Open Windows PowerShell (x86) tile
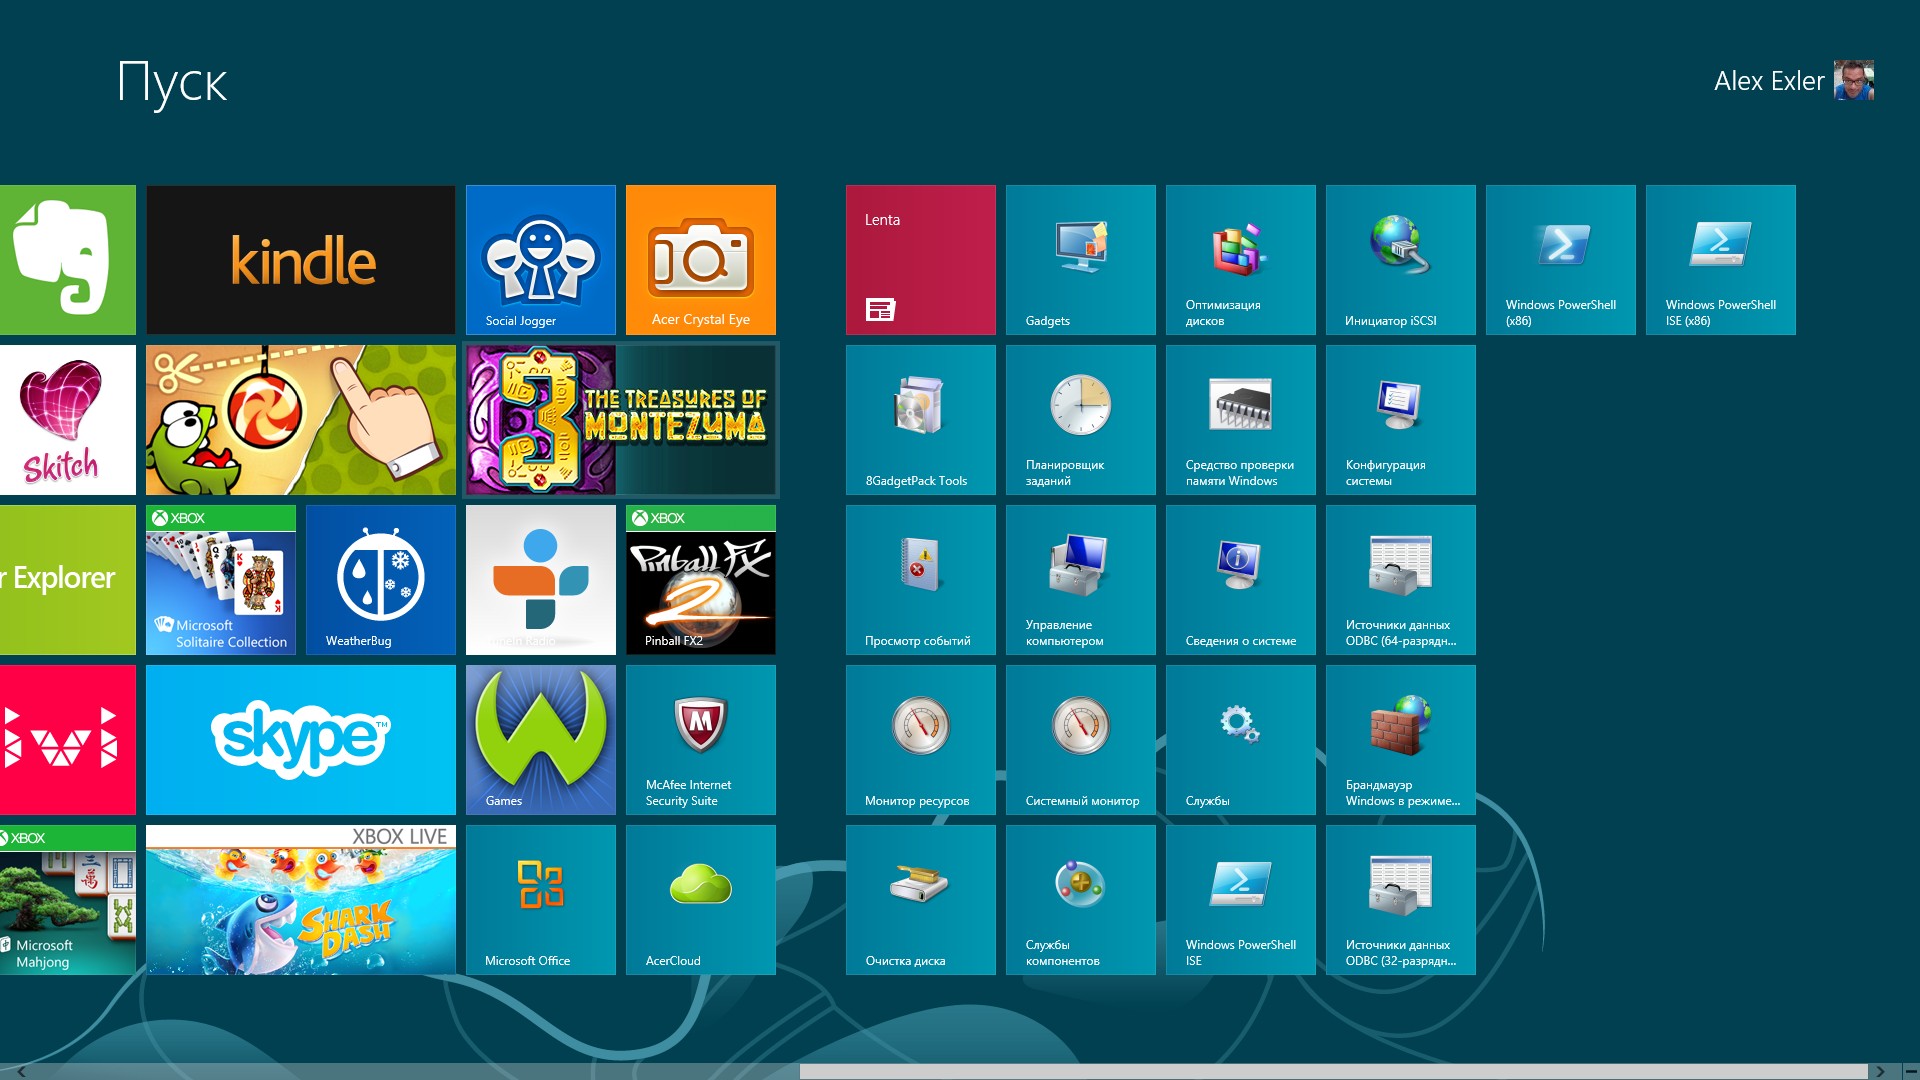 (x=1560, y=260)
